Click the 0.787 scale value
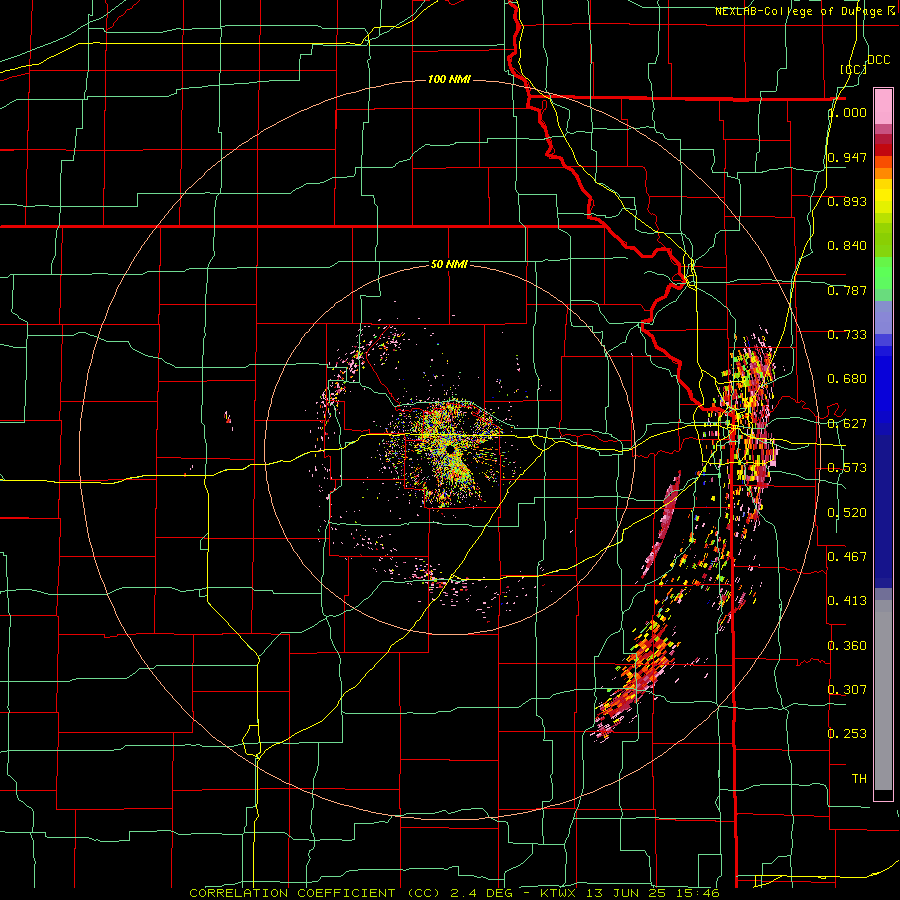 coord(847,290)
